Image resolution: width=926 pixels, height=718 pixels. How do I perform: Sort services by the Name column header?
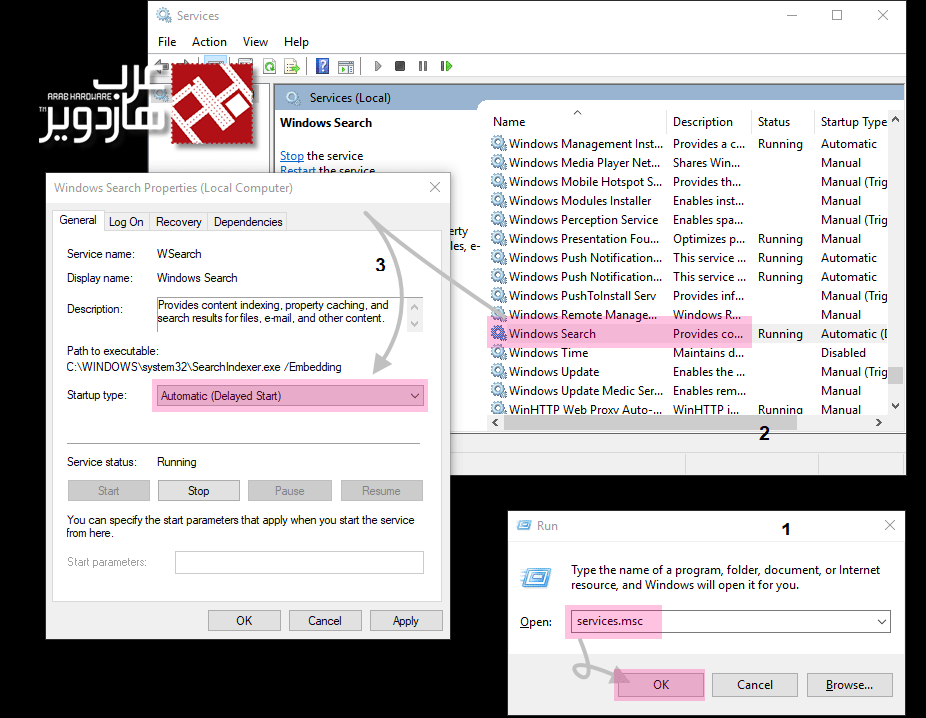coord(509,122)
